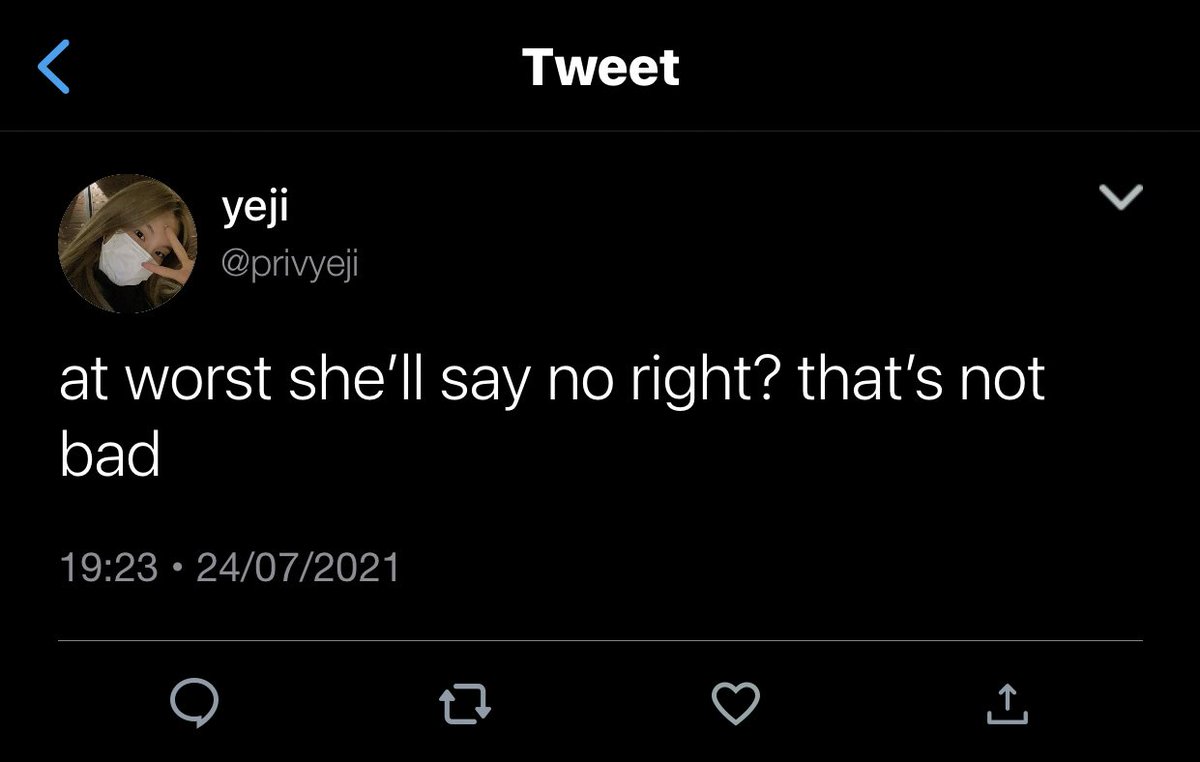Click the 19:23 timestamp
This screenshot has width=1200, height=762.
coord(109,568)
